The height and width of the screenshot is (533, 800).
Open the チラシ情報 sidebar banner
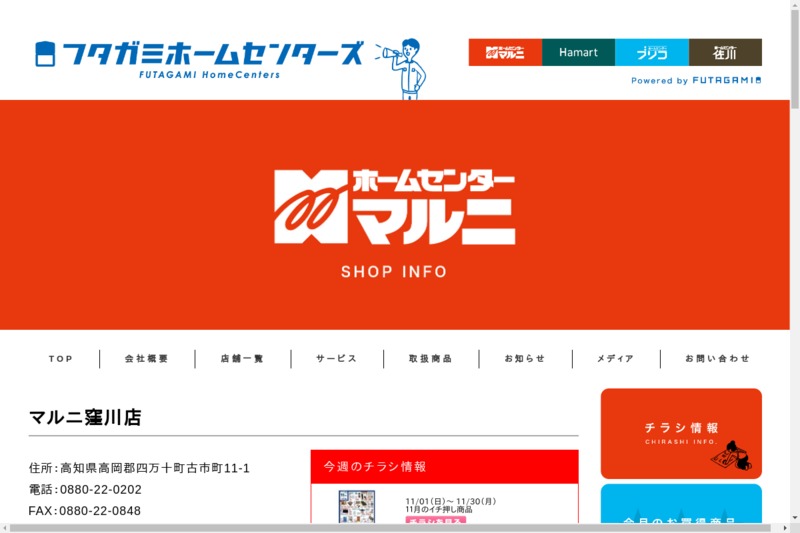(681, 434)
